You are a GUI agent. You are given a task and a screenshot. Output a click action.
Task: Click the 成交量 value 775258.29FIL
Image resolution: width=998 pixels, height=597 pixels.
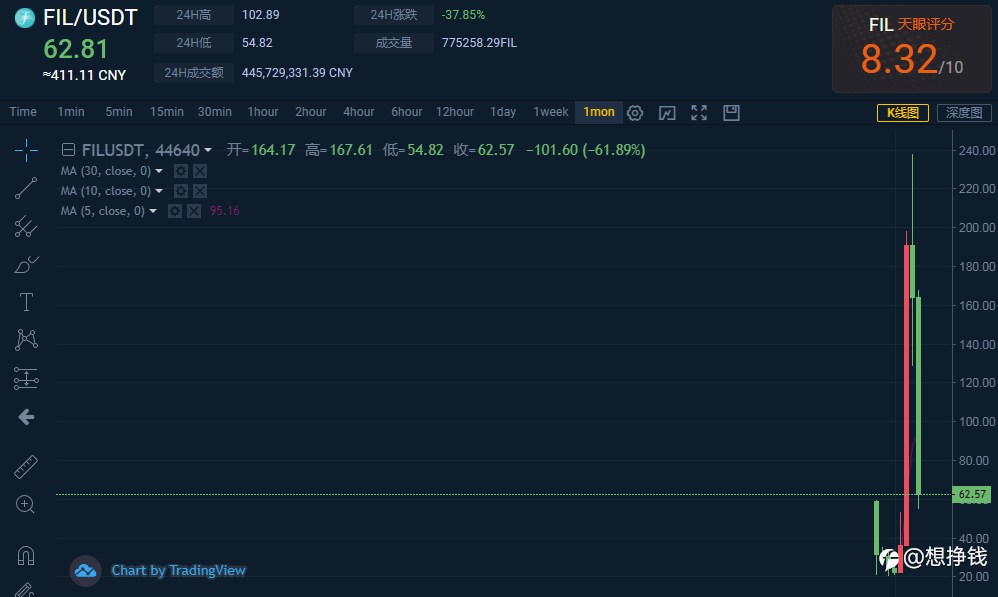pyautogui.click(x=479, y=43)
